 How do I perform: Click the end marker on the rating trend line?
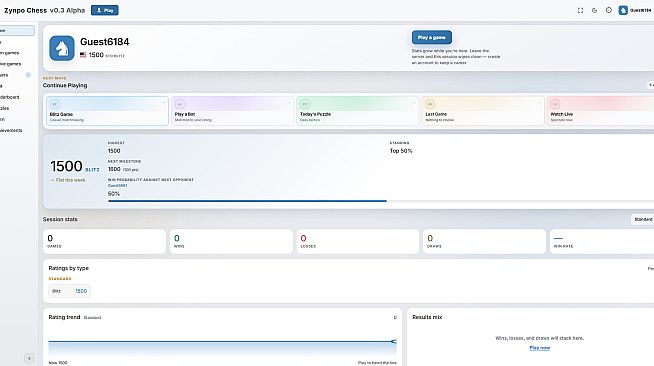pos(394,341)
